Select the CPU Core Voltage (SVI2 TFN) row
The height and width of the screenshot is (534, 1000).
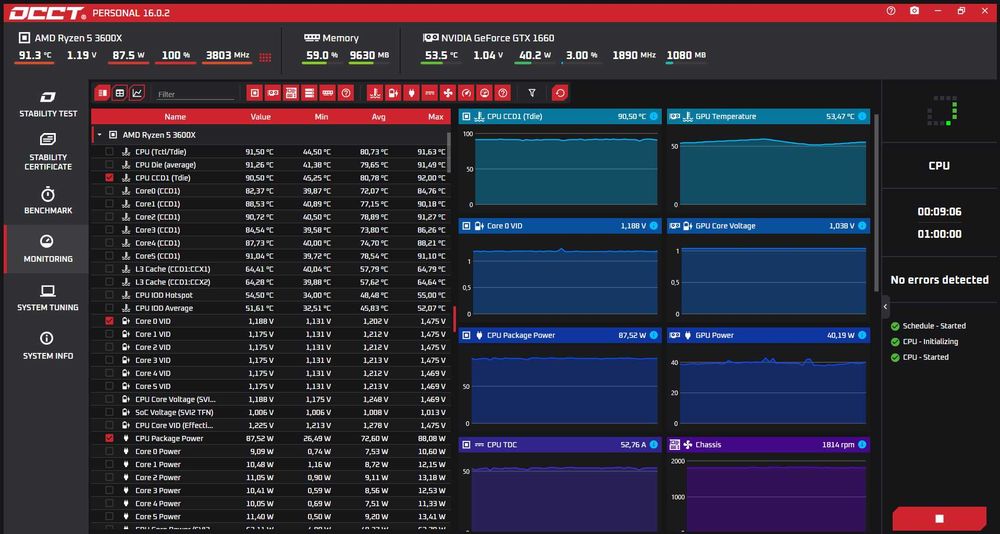point(270,399)
